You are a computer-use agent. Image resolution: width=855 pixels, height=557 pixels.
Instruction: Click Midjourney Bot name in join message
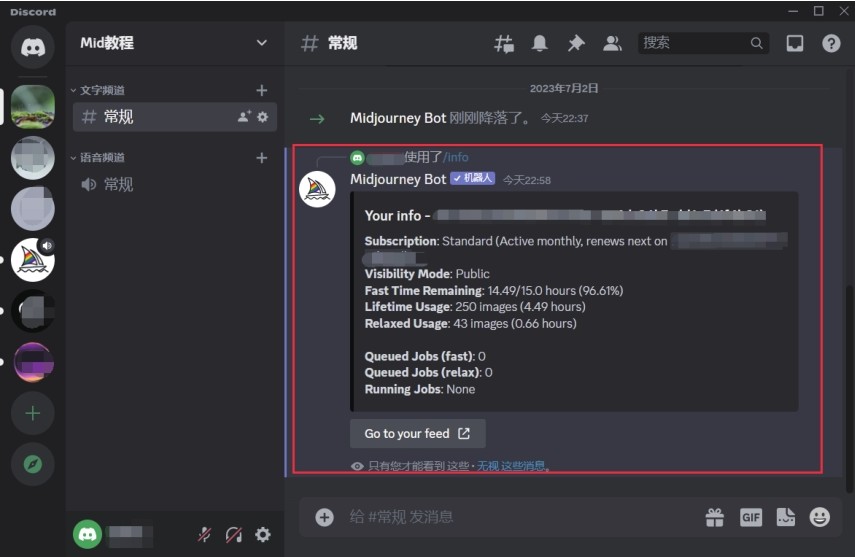pos(398,118)
